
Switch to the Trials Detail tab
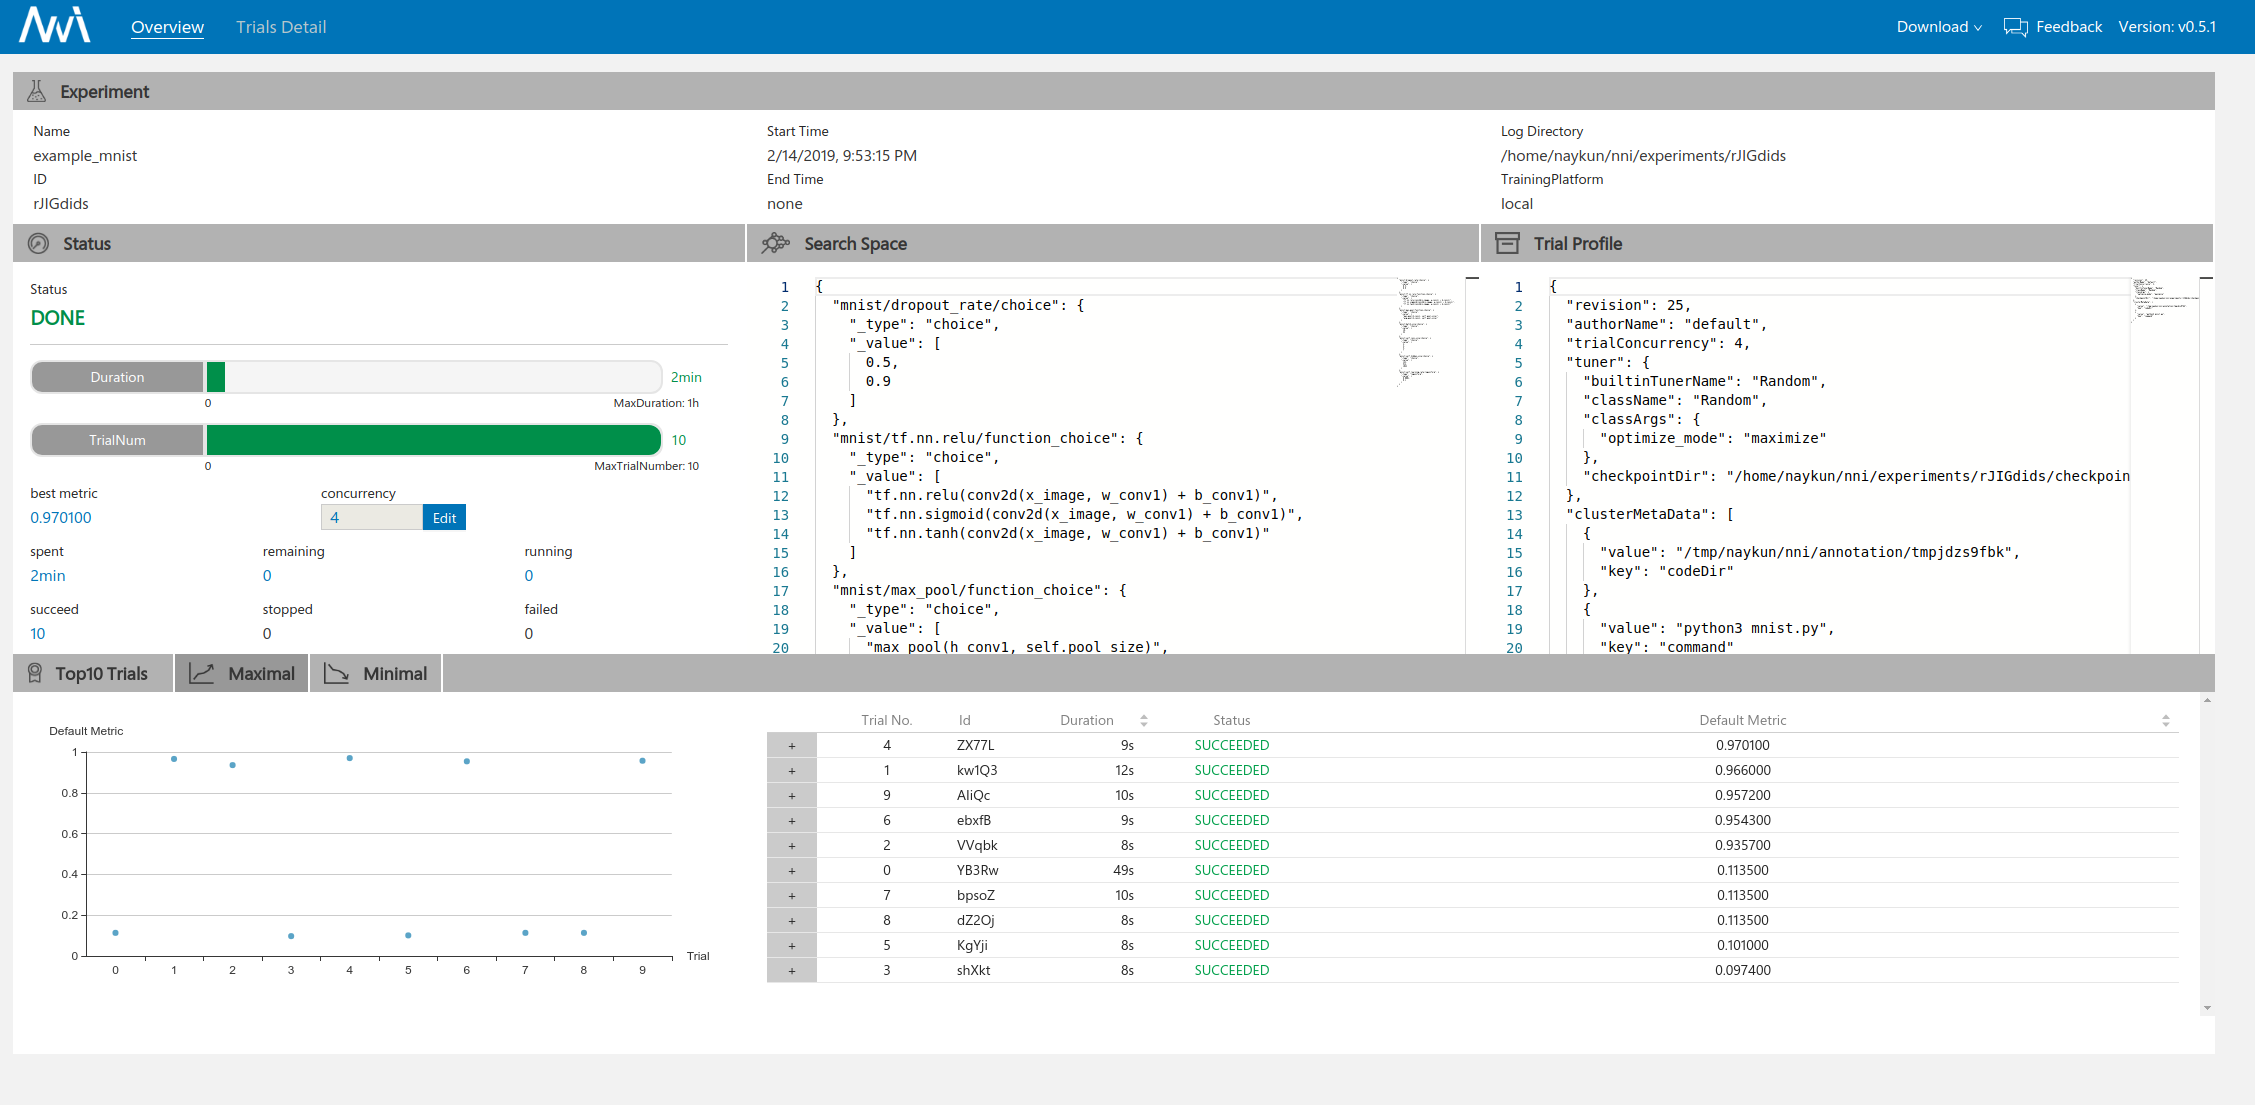pyautogui.click(x=281, y=27)
